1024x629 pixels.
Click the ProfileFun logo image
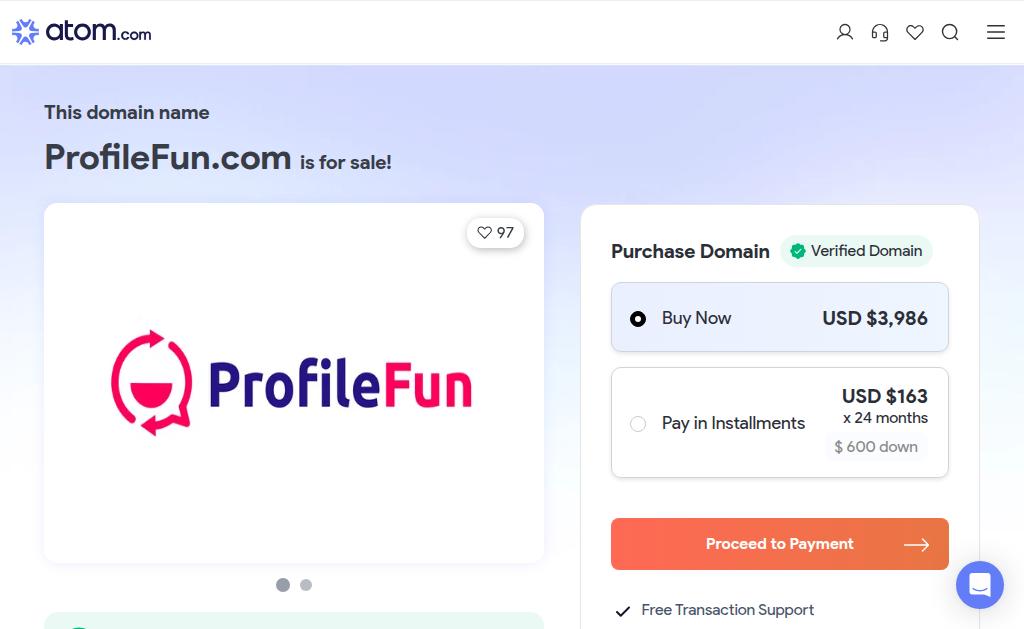point(292,383)
